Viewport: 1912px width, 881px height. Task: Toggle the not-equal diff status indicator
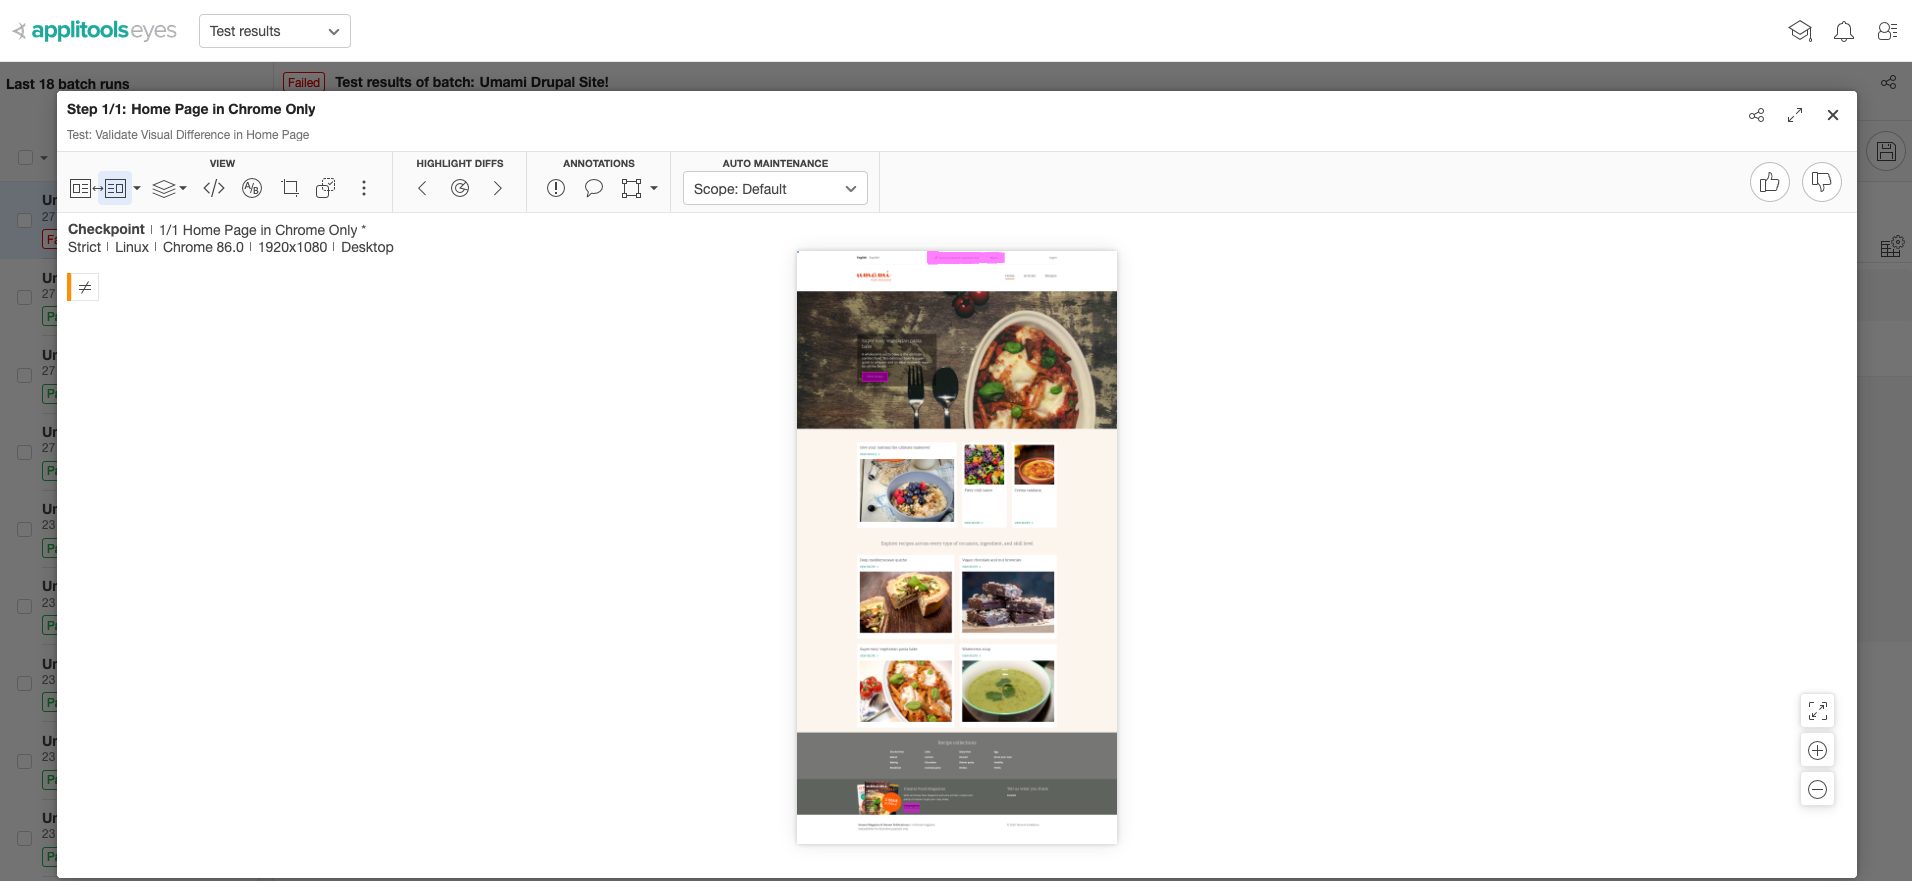pyautogui.click(x=85, y=287)
